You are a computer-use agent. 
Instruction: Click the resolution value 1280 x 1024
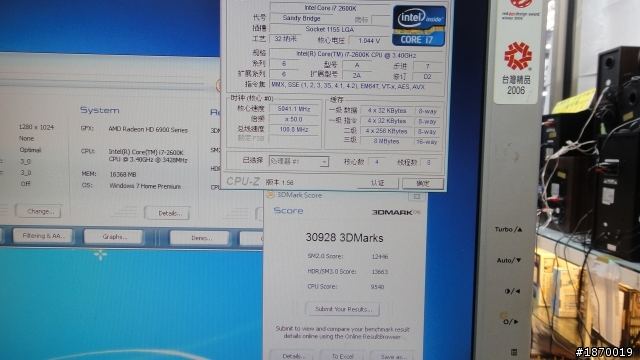pyautogui.click(x=36, y=127)
